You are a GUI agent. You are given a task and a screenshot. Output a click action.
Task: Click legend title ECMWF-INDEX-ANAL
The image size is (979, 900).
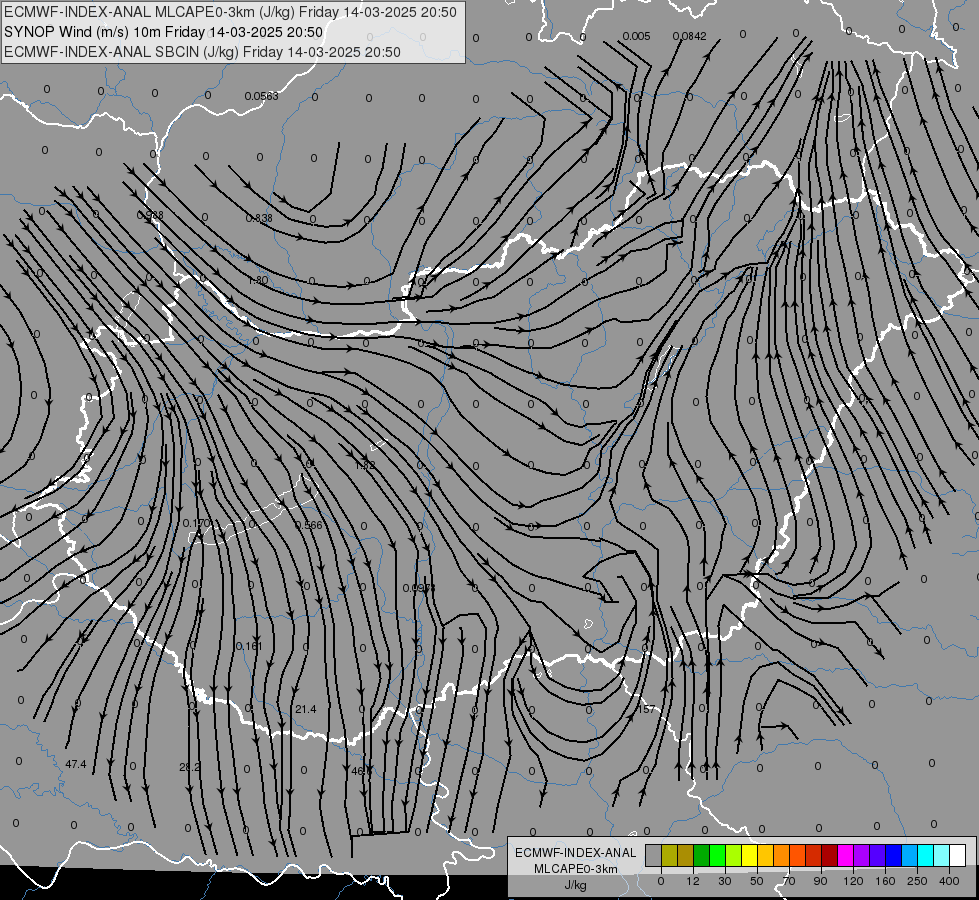point(576,853)
